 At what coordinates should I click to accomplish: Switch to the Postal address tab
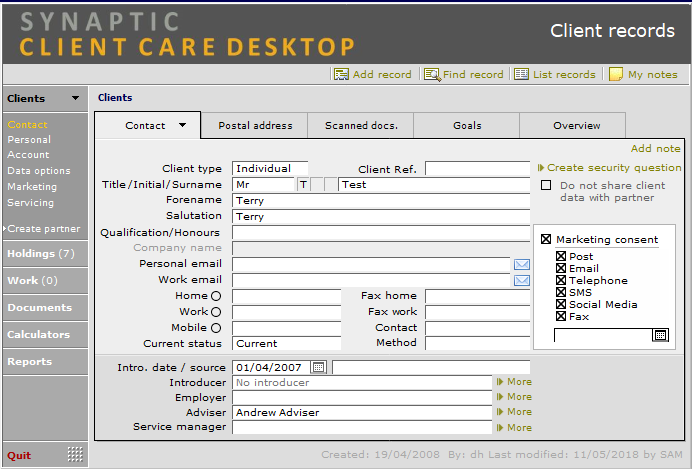pos(255,126)
